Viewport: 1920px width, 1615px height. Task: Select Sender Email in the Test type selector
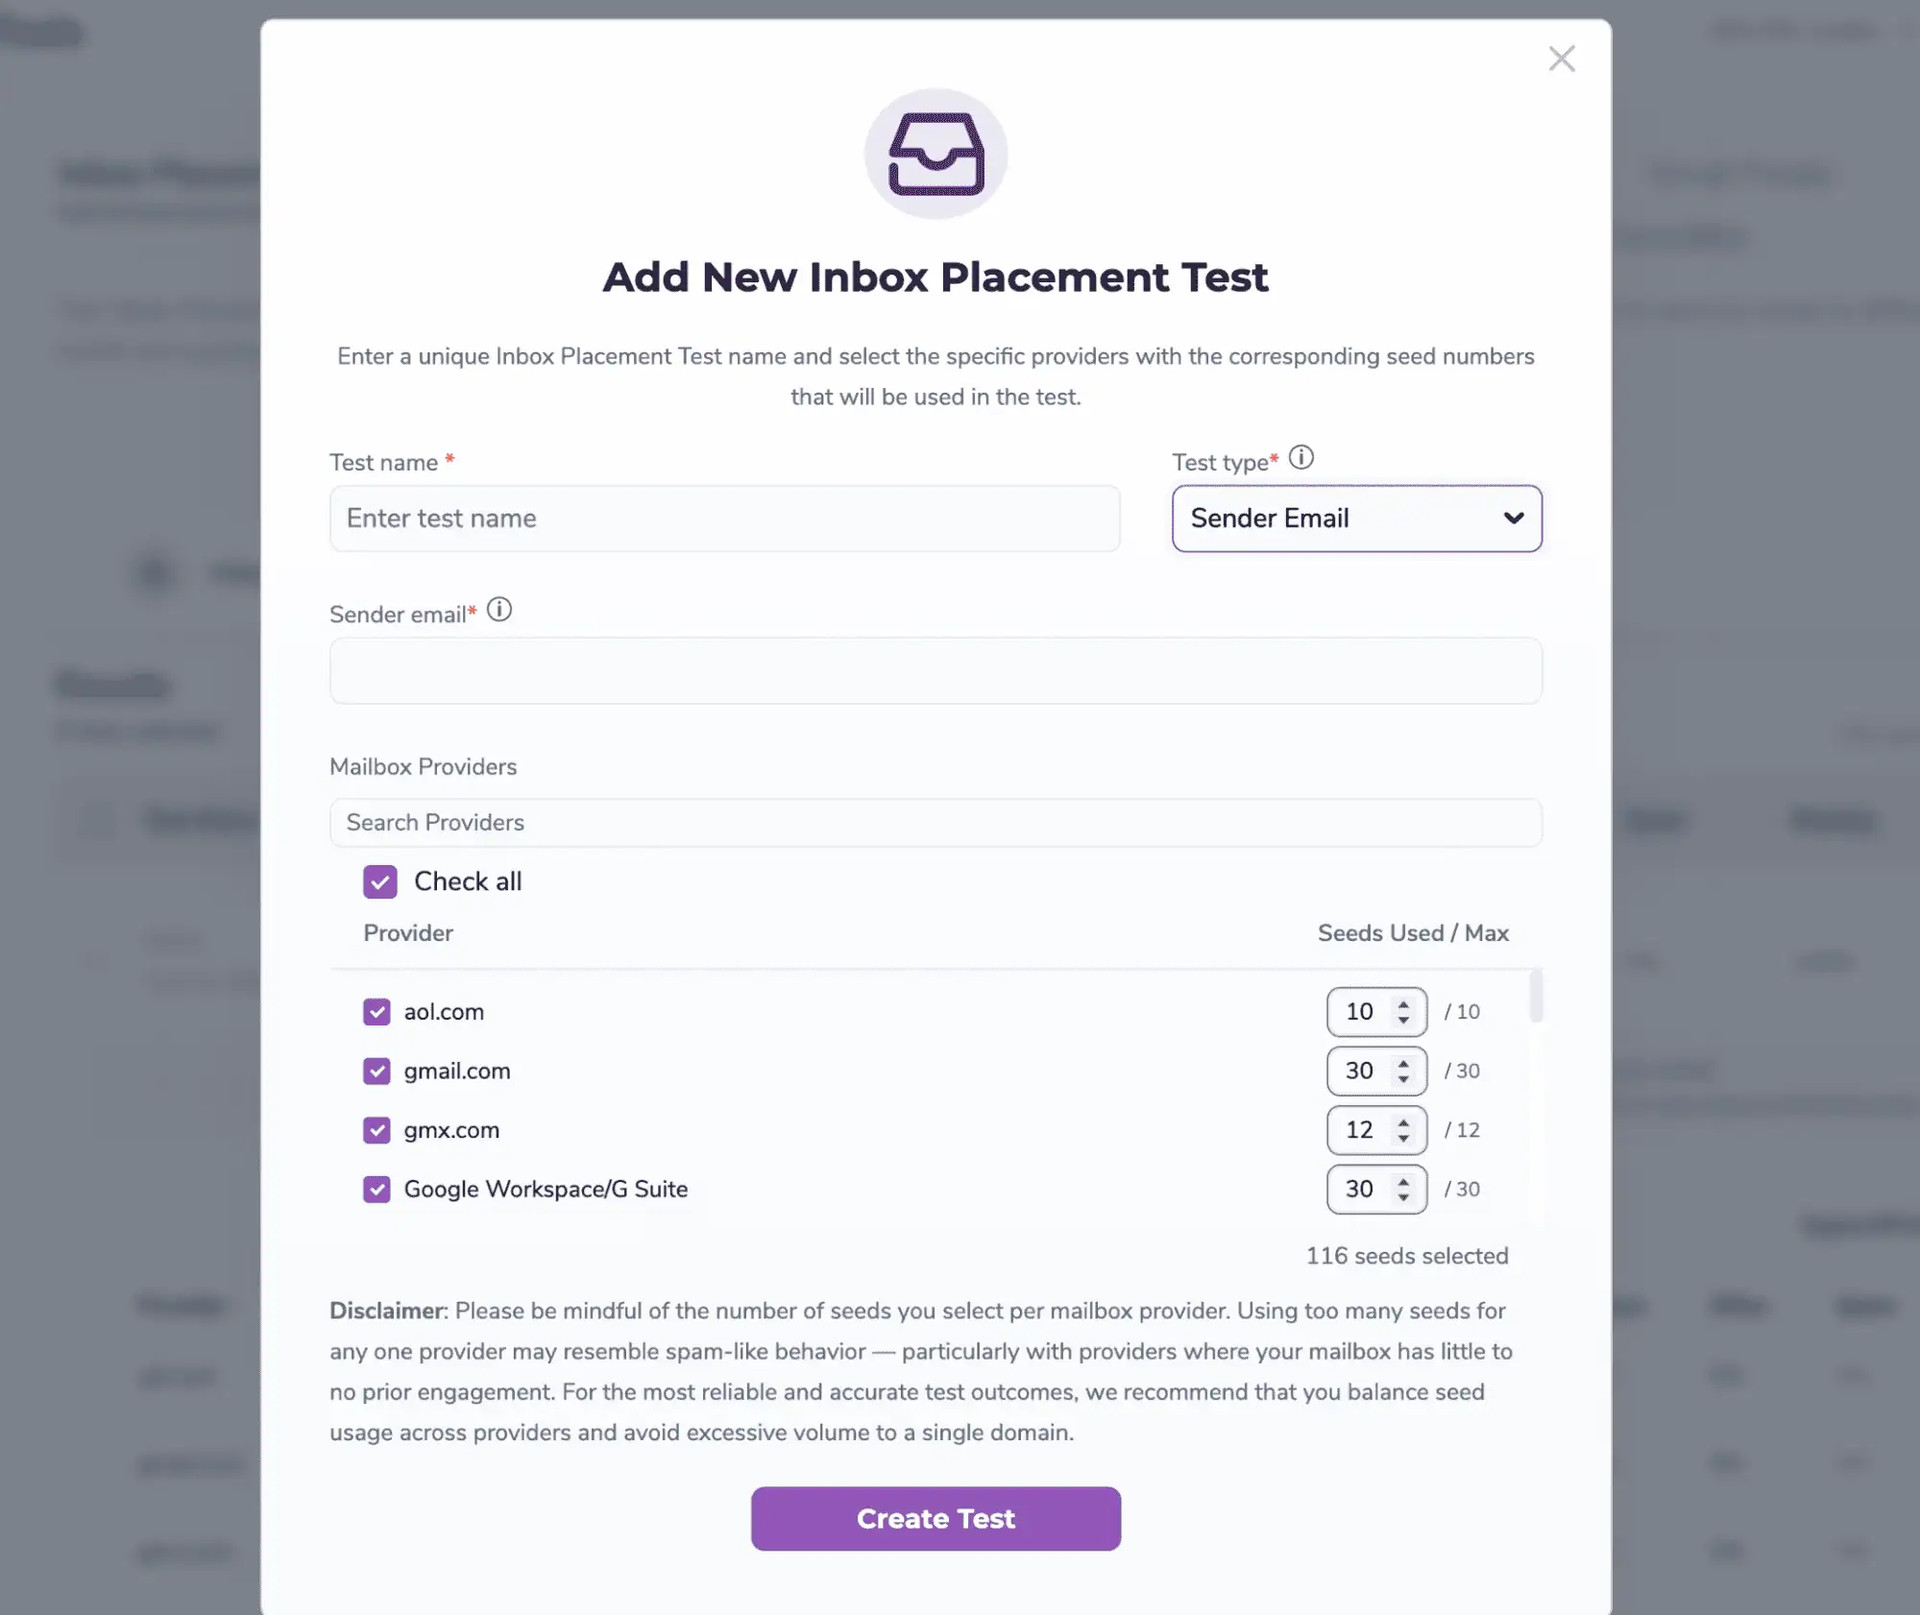point(1357,519)
